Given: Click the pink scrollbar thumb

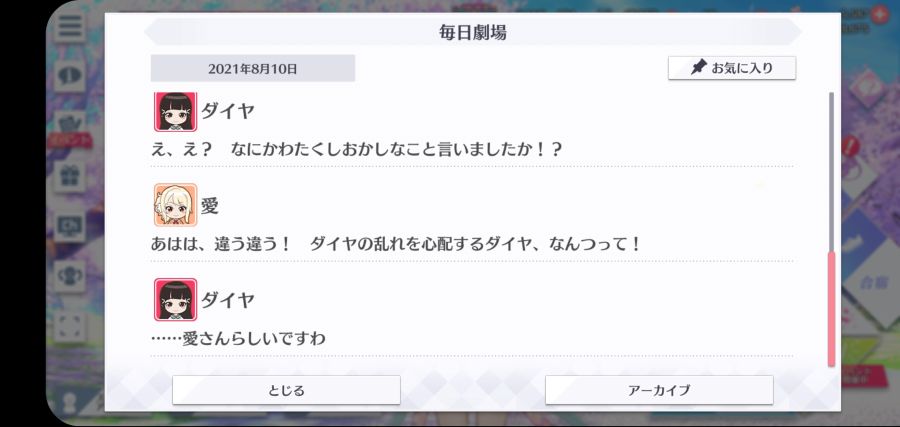Looking at the screenshot, I should click(x=831, y=309).
